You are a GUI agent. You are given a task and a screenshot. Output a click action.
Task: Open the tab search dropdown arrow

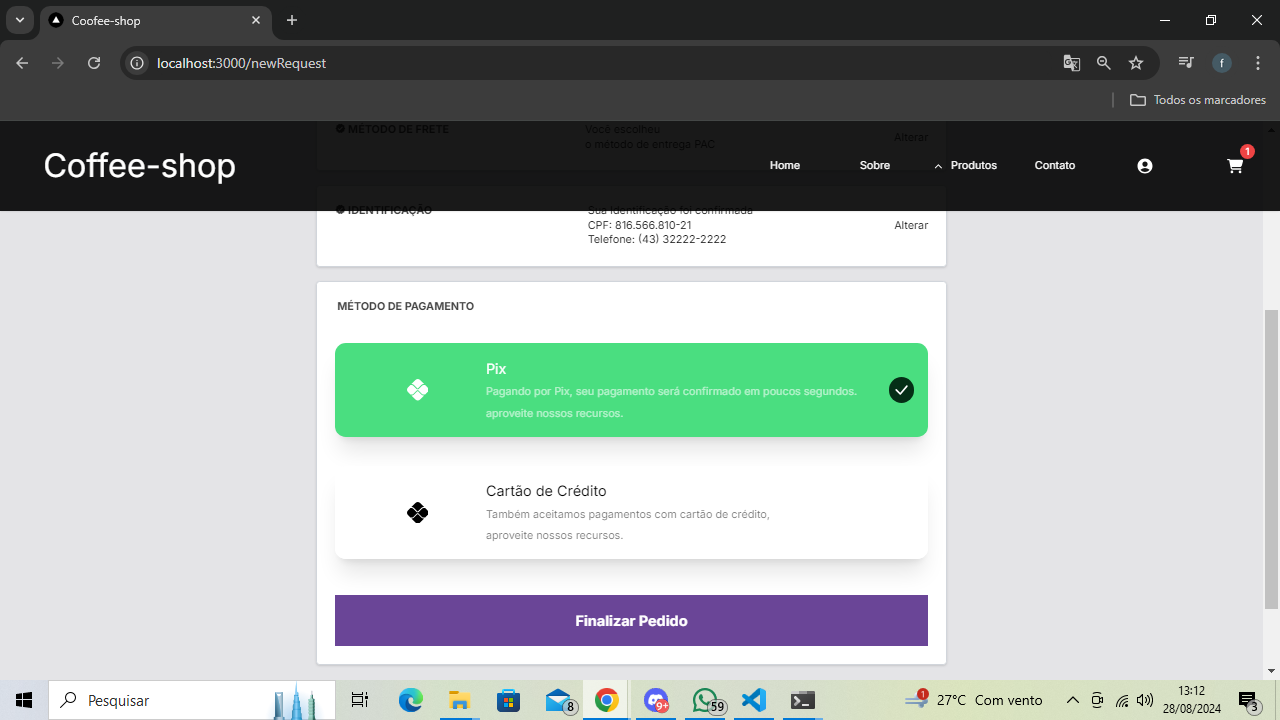(x=19, y=20)
